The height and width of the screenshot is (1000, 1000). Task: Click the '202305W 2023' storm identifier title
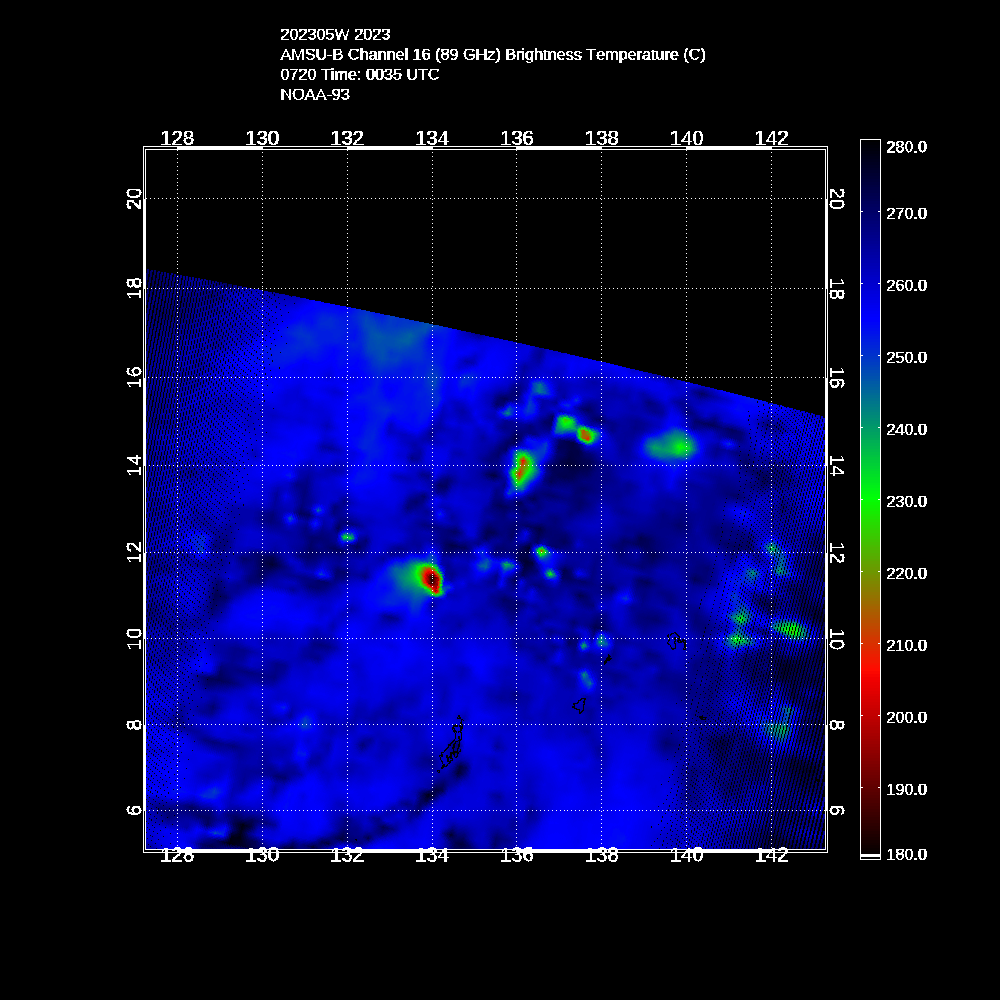coord(335,34)
